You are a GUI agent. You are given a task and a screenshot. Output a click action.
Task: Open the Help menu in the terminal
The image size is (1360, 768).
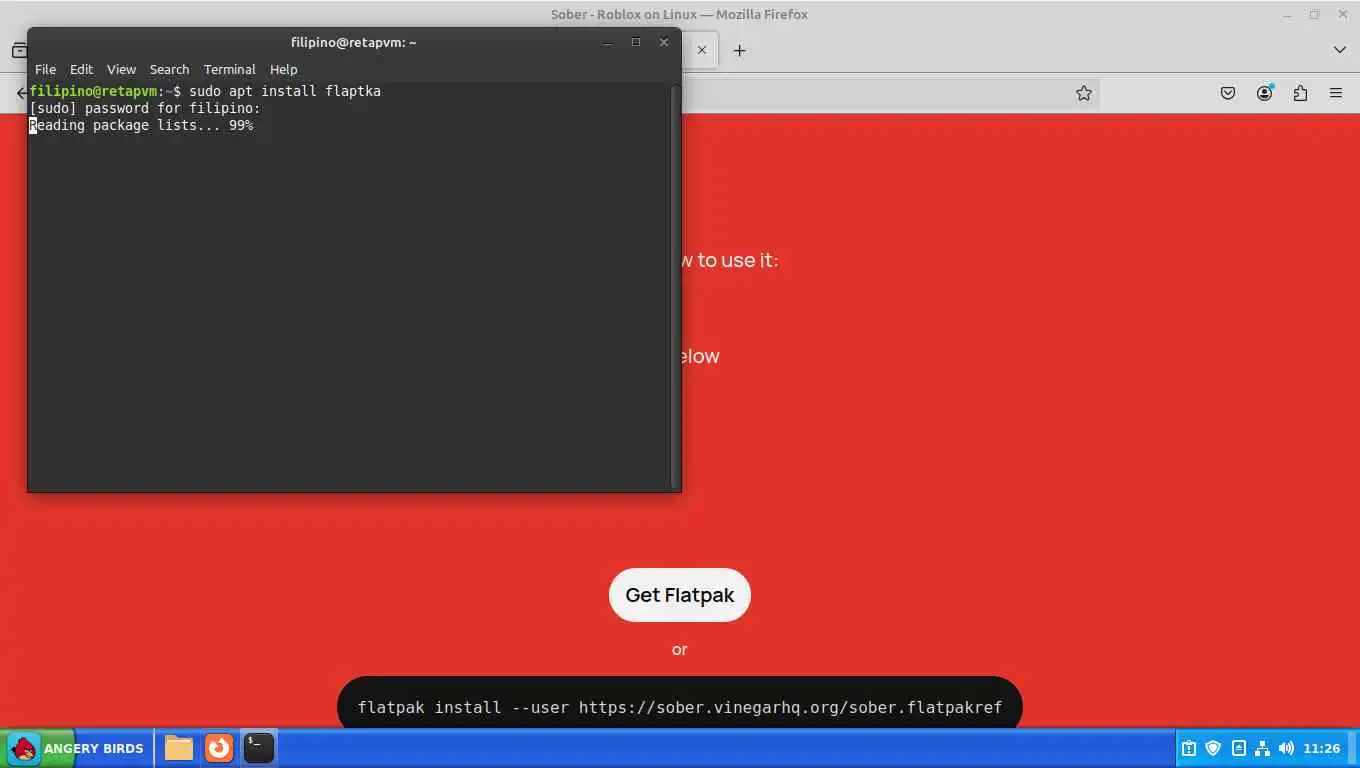pyautogui.click(x=283, y=69)
